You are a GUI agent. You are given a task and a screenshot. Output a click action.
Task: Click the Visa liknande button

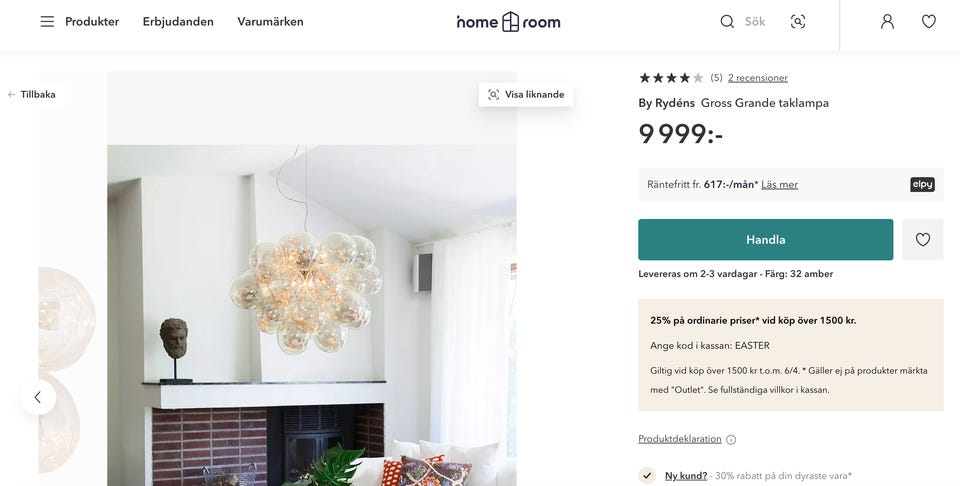coord(526,95)
